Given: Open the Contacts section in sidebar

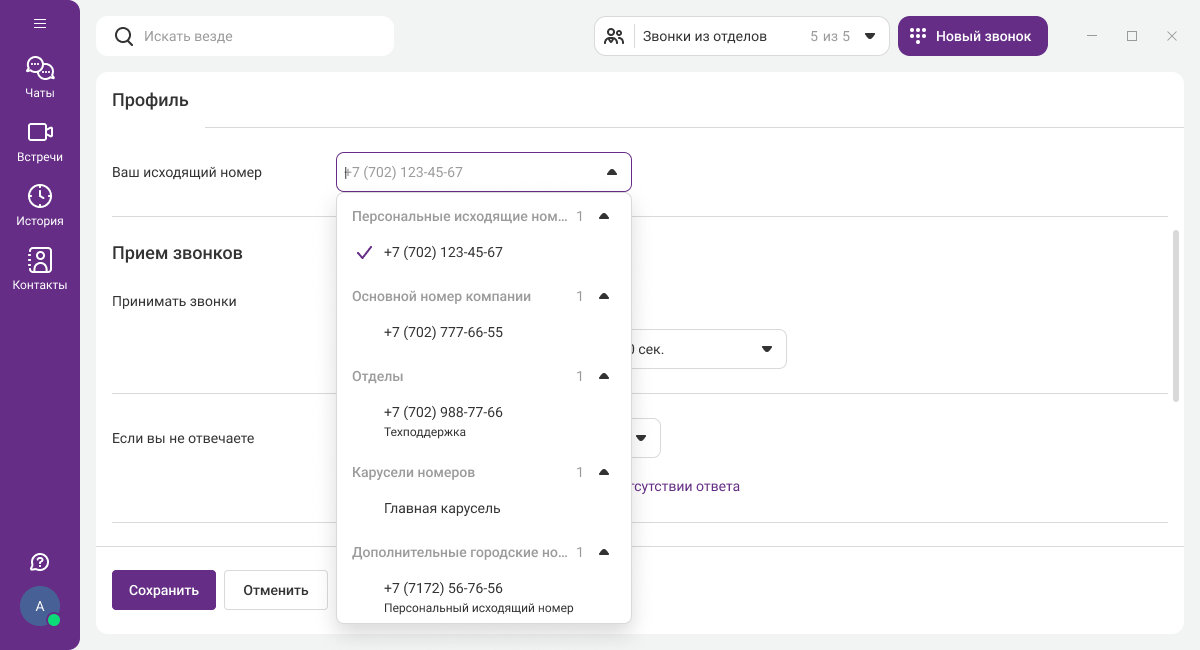Looking at the screenshot, I should click(x=40, y=269).
